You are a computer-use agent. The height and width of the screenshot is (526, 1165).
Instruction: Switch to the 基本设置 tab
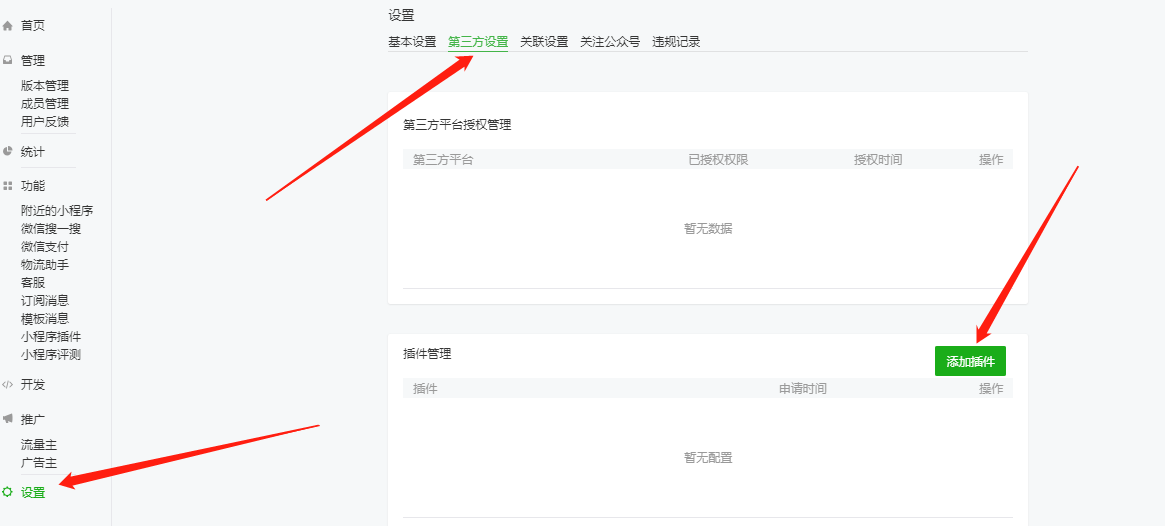point(412,42)
